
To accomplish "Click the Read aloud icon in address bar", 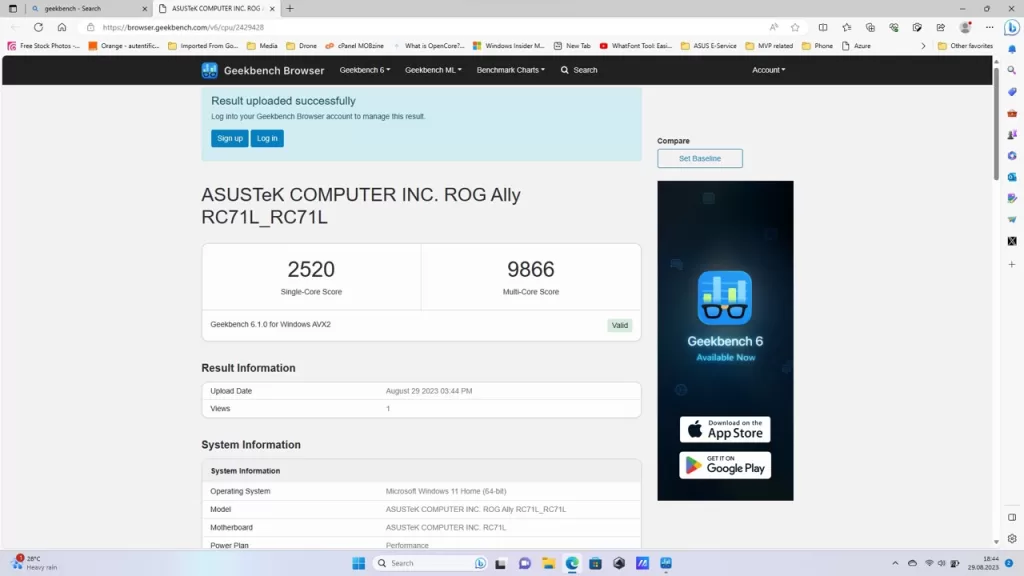I will (x=773, y=27).
